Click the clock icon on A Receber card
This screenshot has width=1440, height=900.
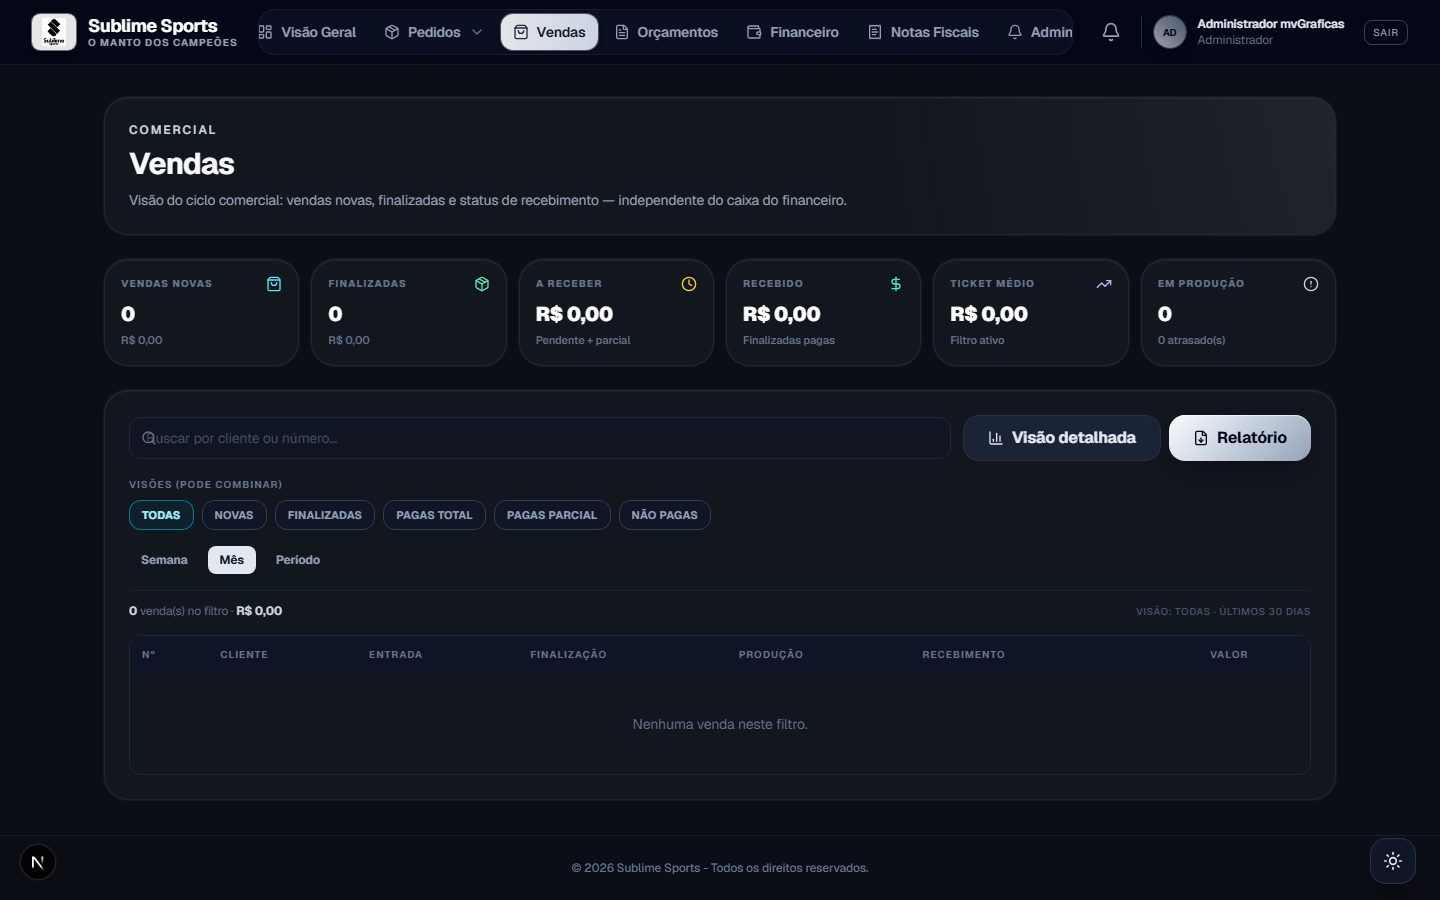point(689,284)
